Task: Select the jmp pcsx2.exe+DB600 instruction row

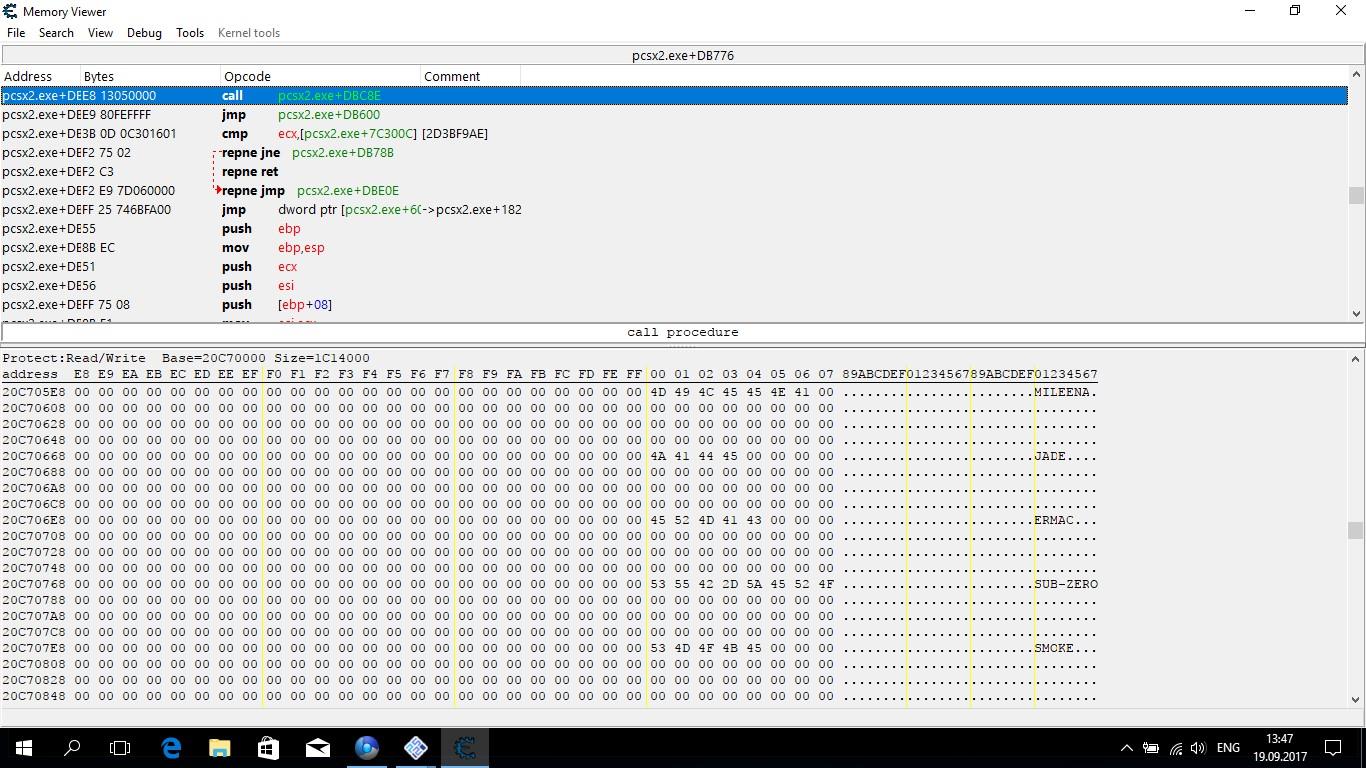Action: coord(674,115)
